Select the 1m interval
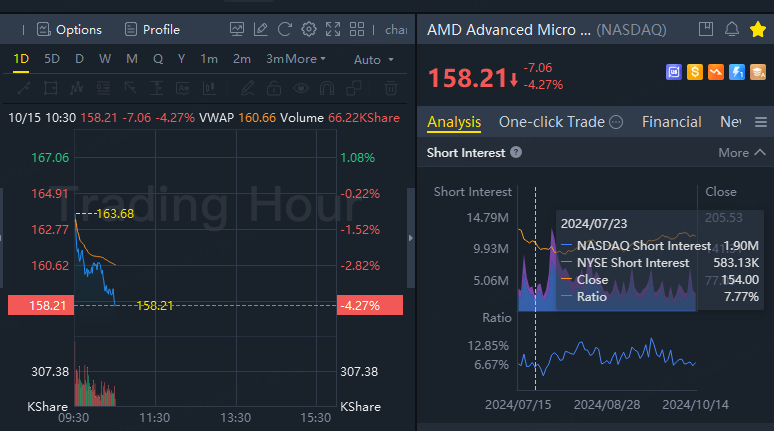The image size is (774, 431). [209, 59]
